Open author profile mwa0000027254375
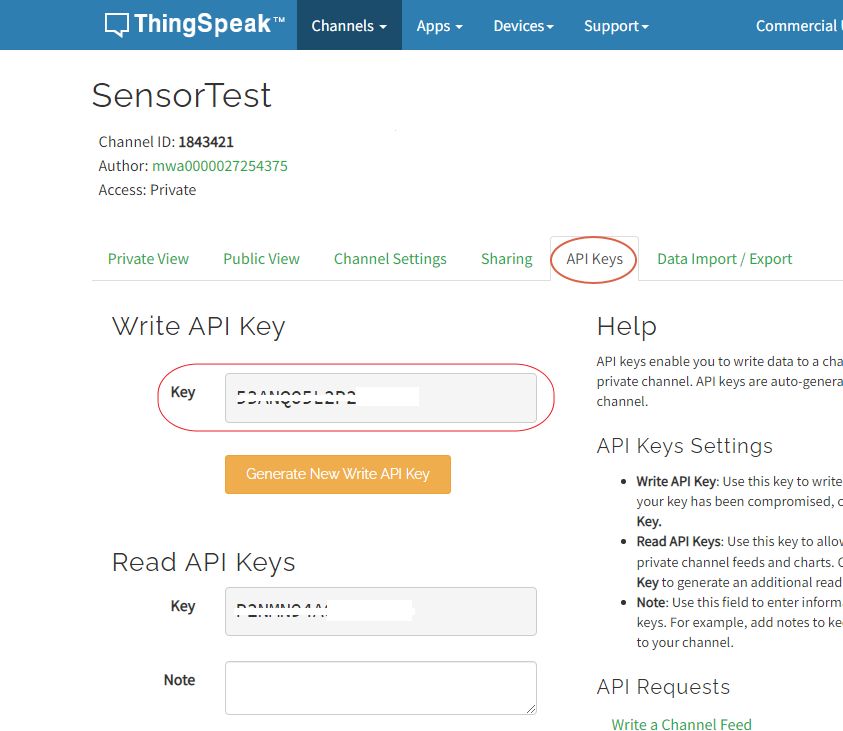Viewport: 843px width, 731px height. tap(219, 166)
